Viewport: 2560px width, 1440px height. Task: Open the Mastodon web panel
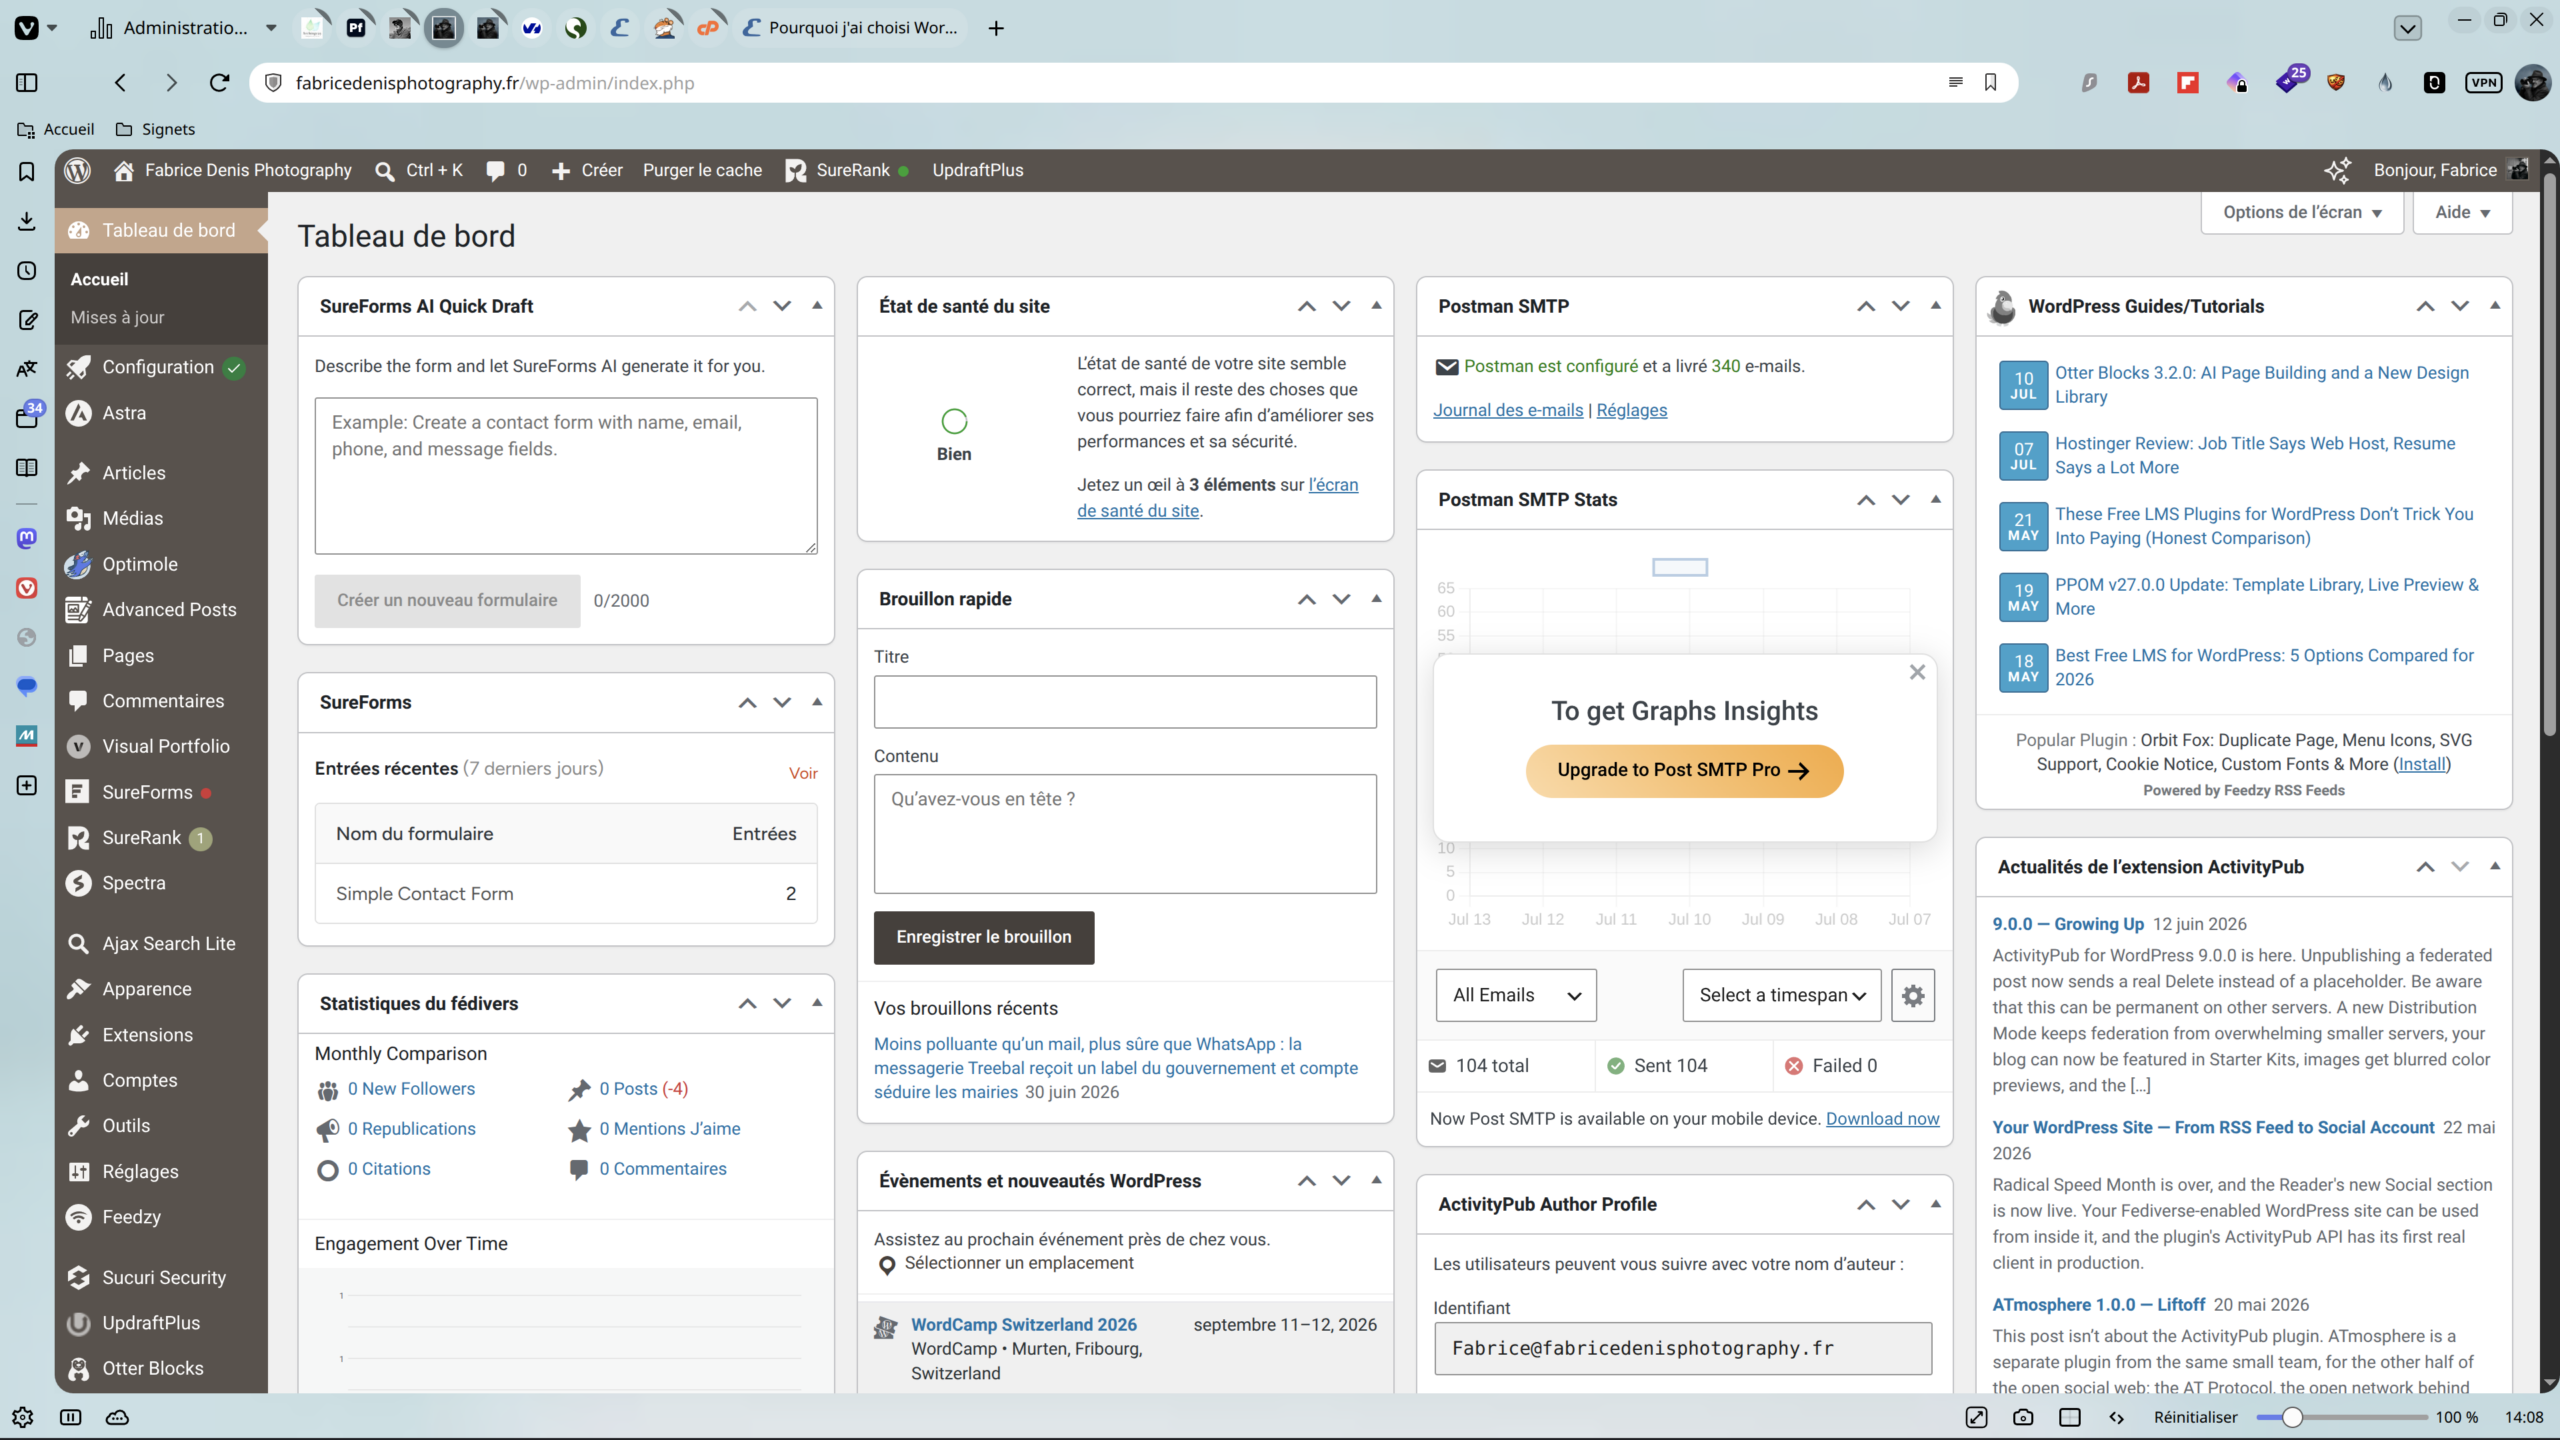point(27,538)
